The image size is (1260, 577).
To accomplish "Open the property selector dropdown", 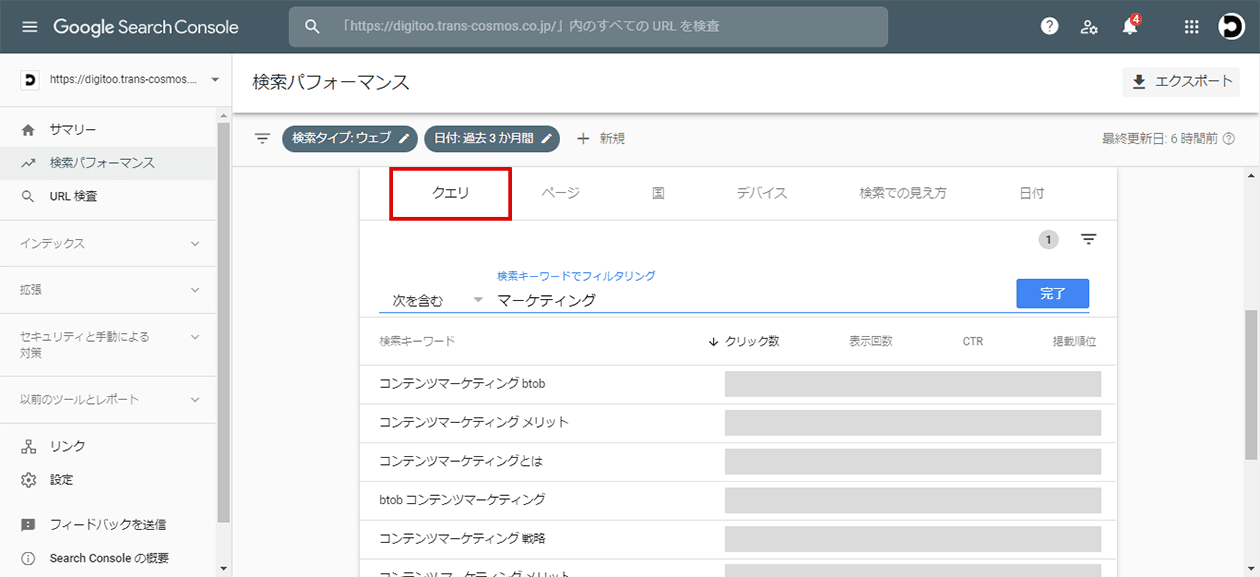I will coord(120,79).
